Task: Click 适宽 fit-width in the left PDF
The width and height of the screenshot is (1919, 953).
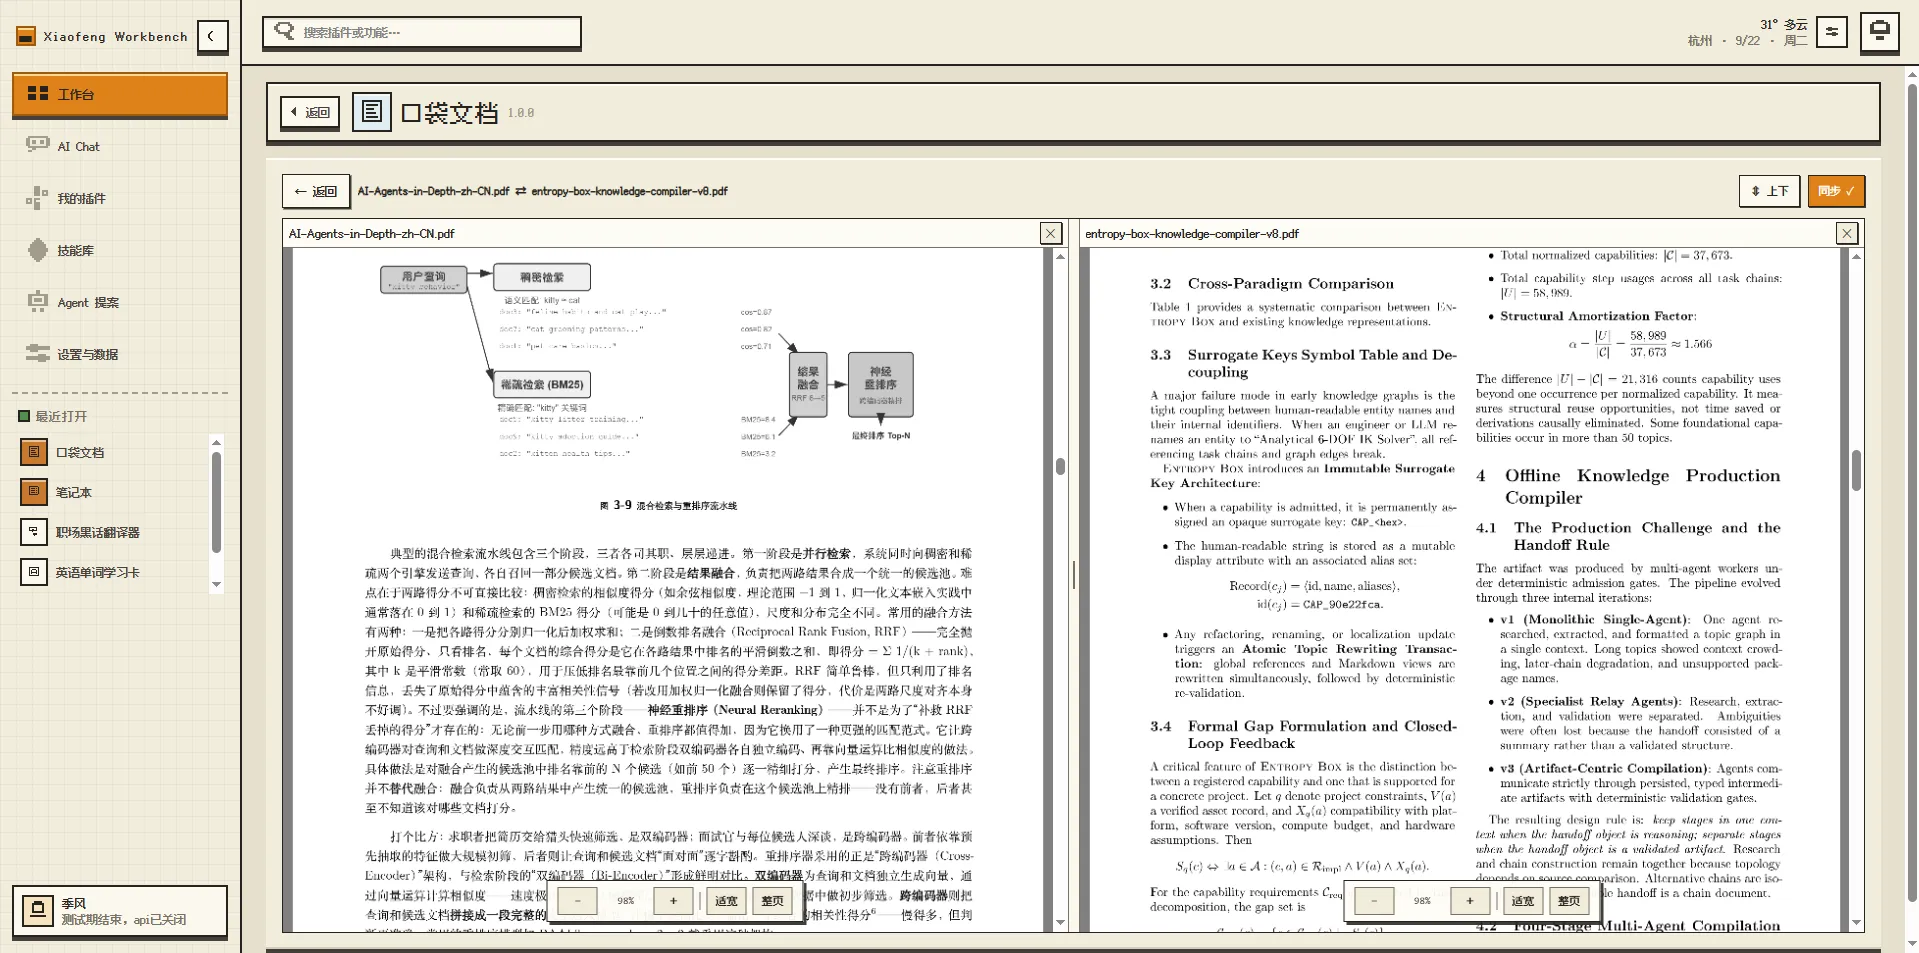Action: pos(726,901)
